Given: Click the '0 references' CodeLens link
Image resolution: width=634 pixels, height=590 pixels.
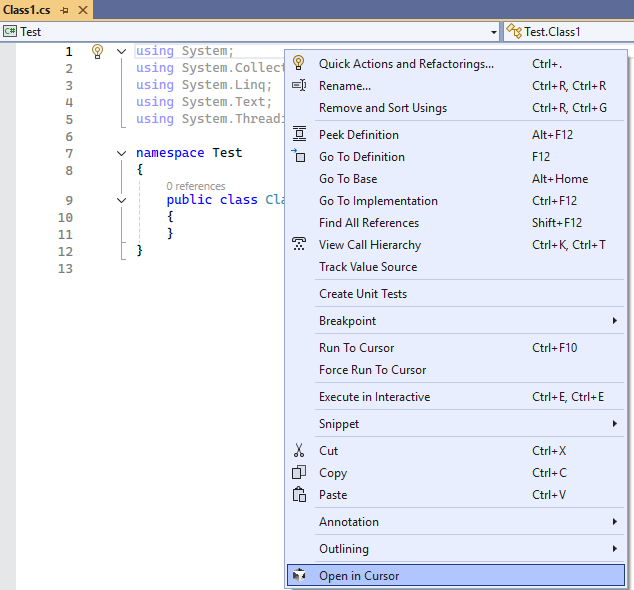Looking at the screenshot, I should coord(196,186).
